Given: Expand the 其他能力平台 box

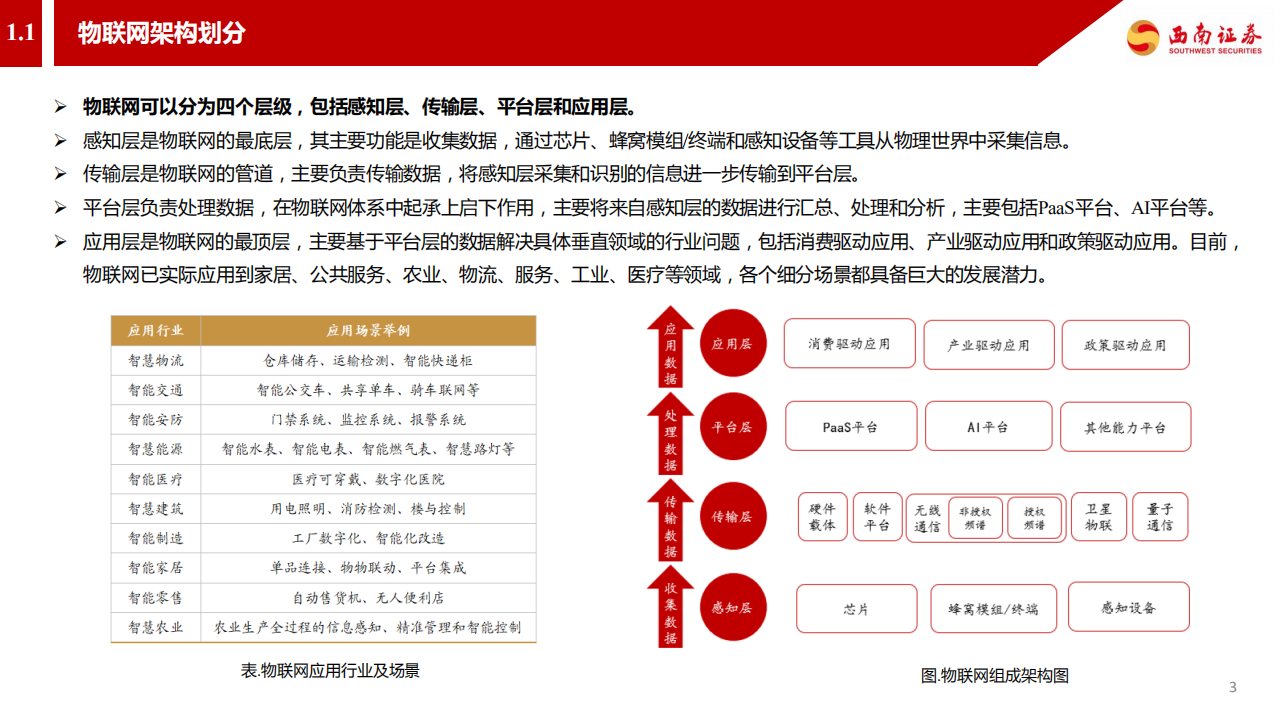Looking at the screenshot, I should point(1125,426).
